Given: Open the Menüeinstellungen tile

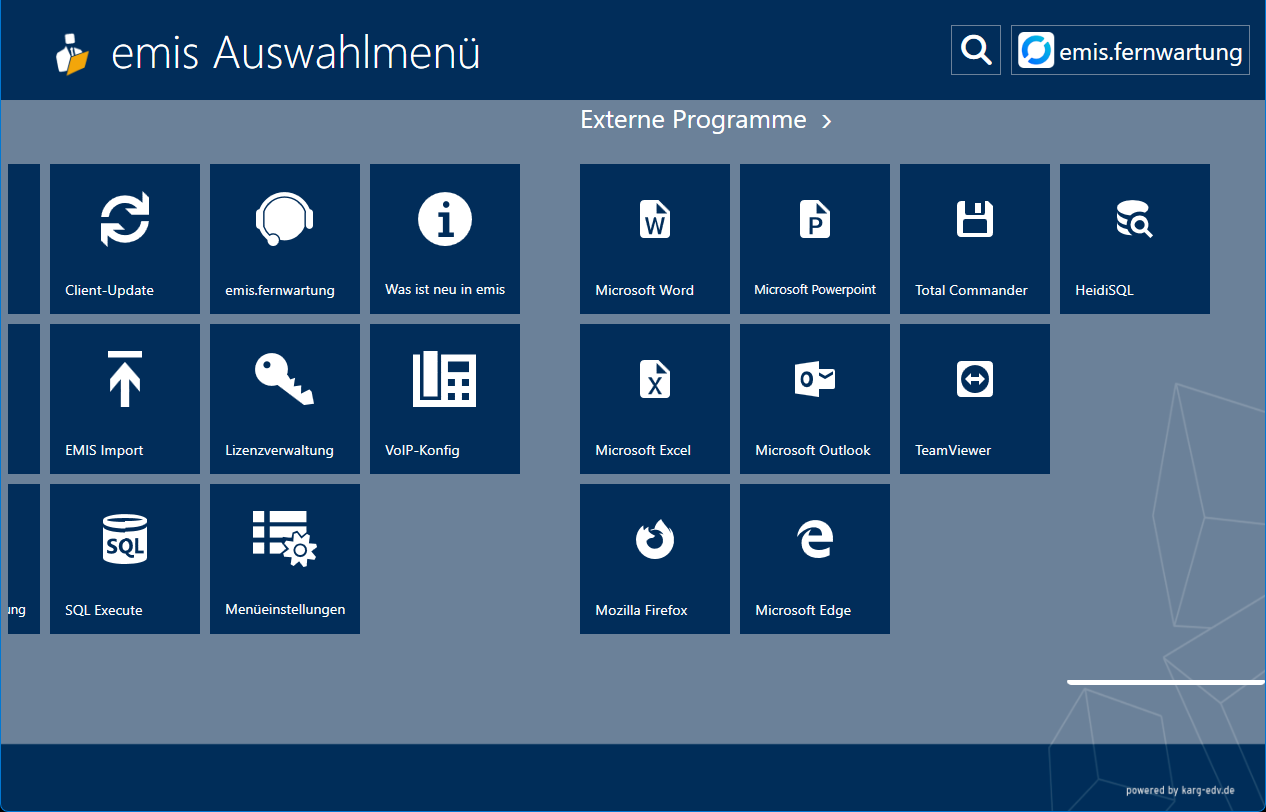Looking at the screenshot, I should tap(285, 559).
